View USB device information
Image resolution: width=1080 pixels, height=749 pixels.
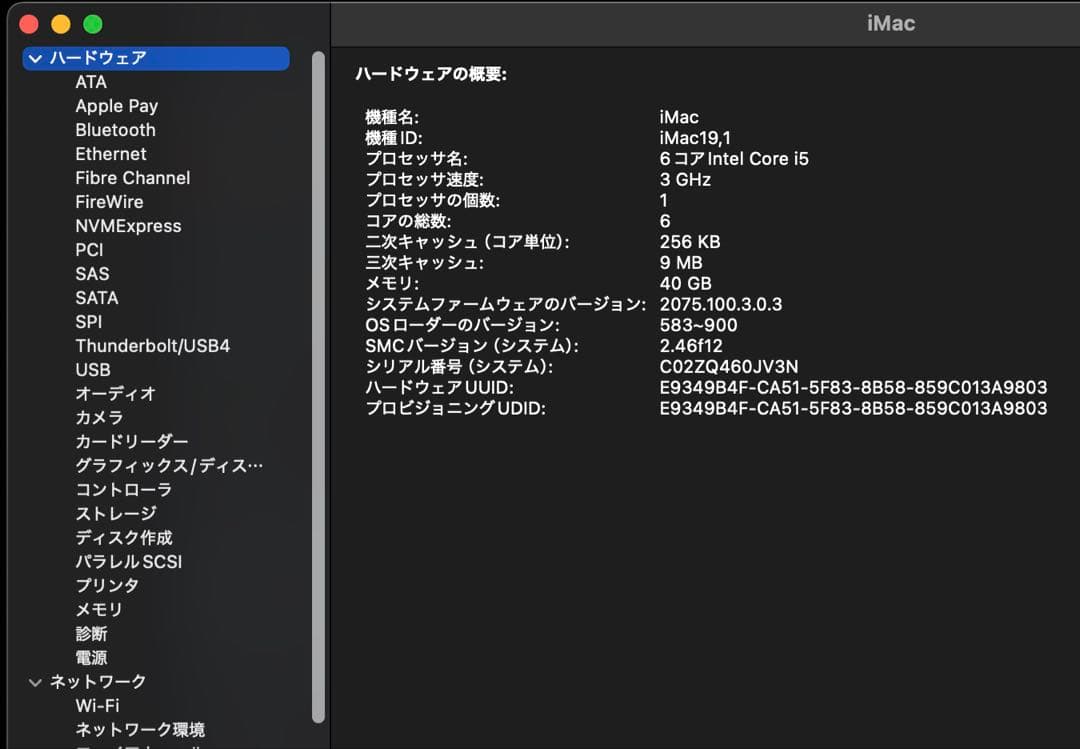click(92, 369)
